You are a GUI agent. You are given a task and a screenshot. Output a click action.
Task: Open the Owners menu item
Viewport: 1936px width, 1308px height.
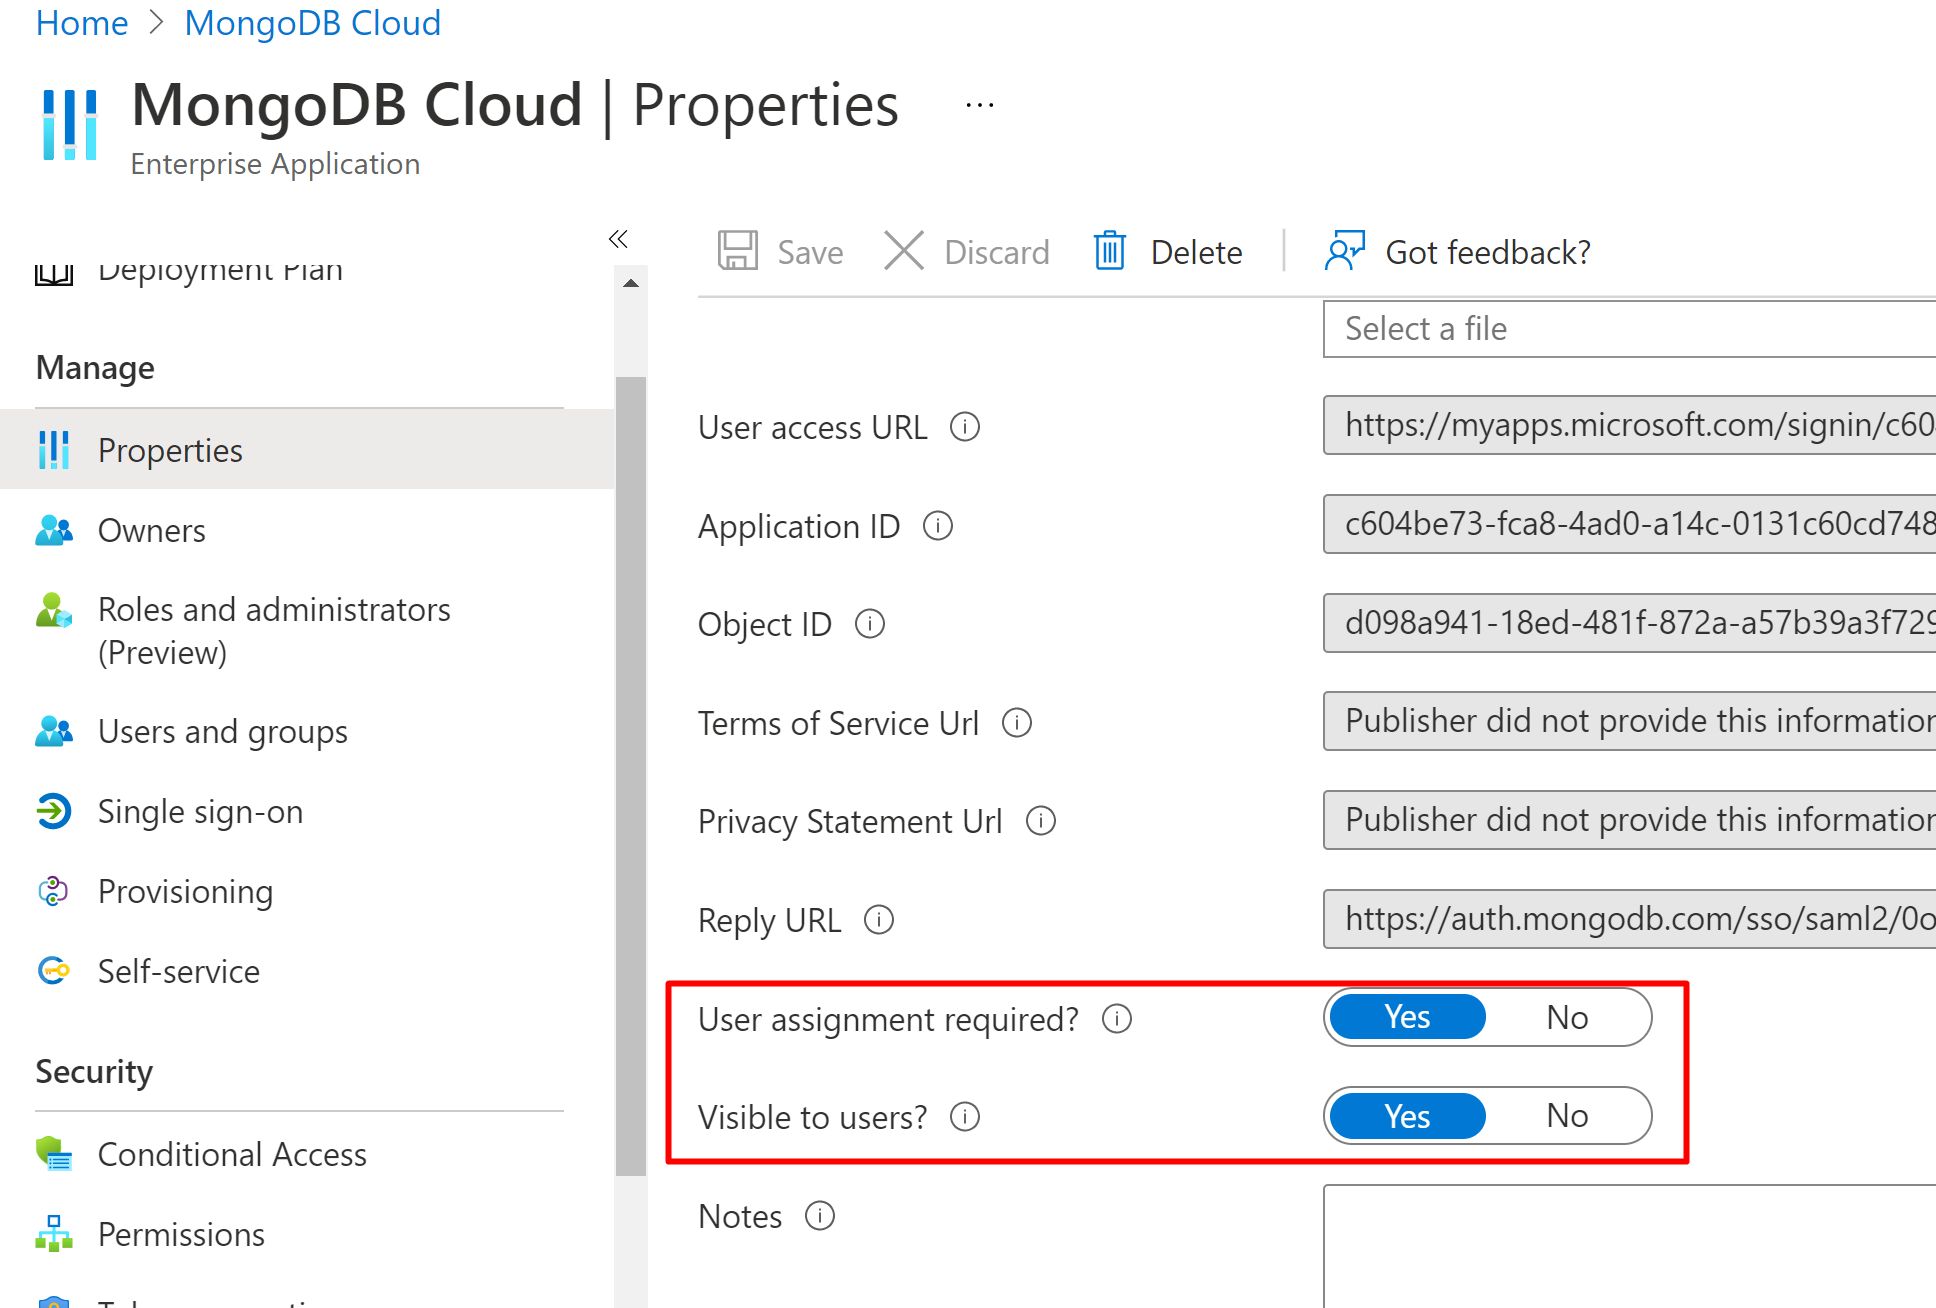tap(151, 531)
